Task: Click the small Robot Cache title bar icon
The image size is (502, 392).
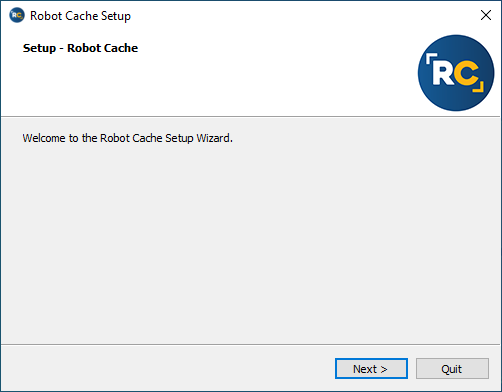Action: coord(17,15)
